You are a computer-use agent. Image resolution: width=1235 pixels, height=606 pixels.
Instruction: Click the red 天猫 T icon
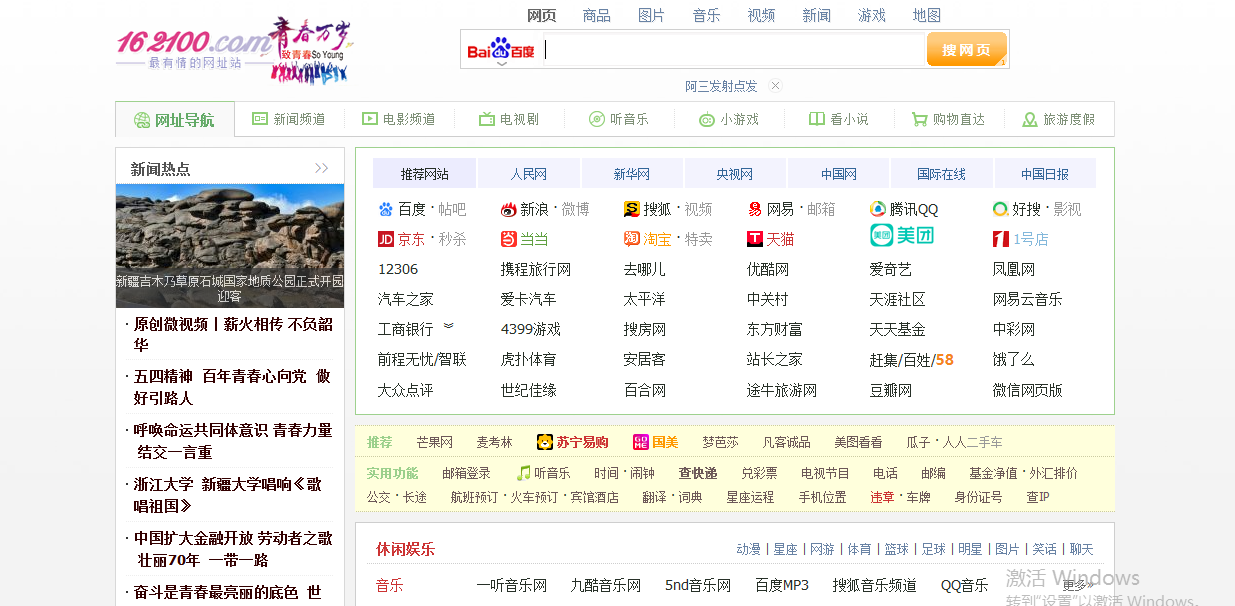753,238
